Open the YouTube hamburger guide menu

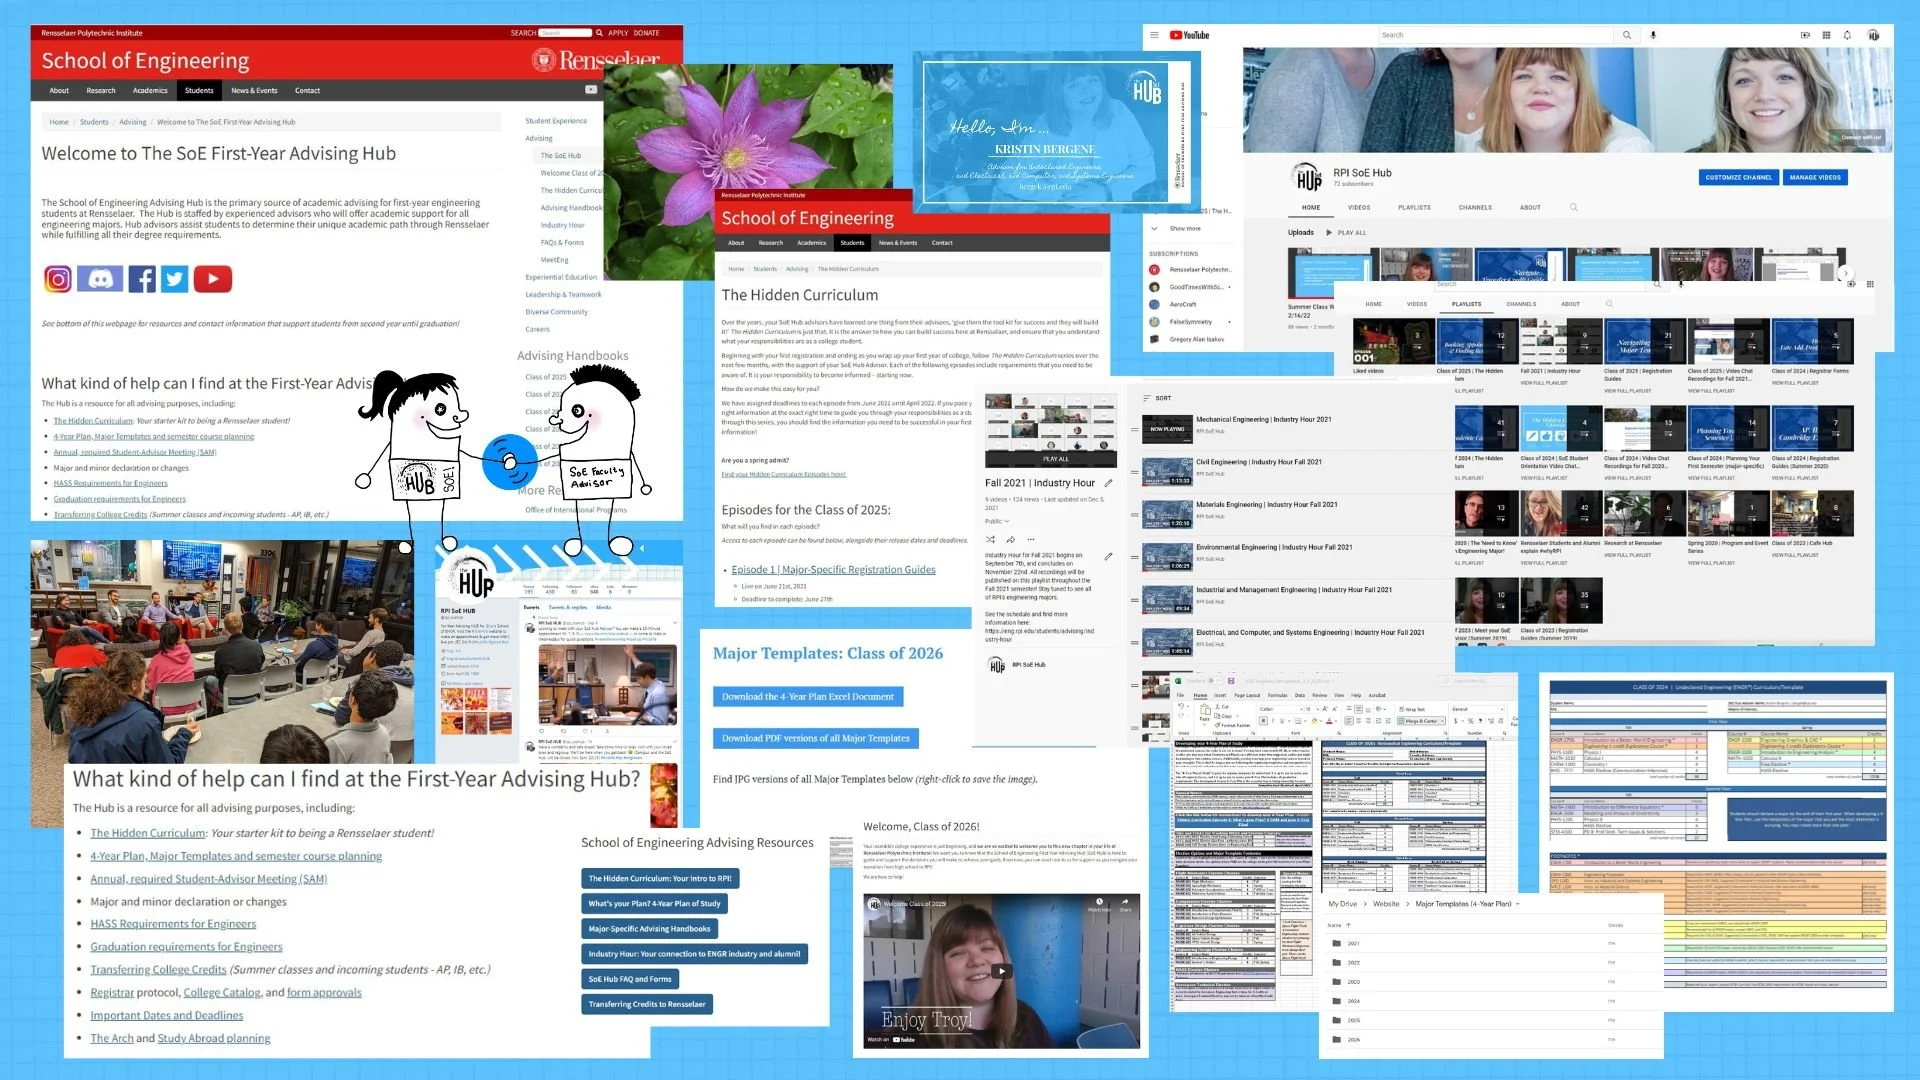coord(1154,35)
